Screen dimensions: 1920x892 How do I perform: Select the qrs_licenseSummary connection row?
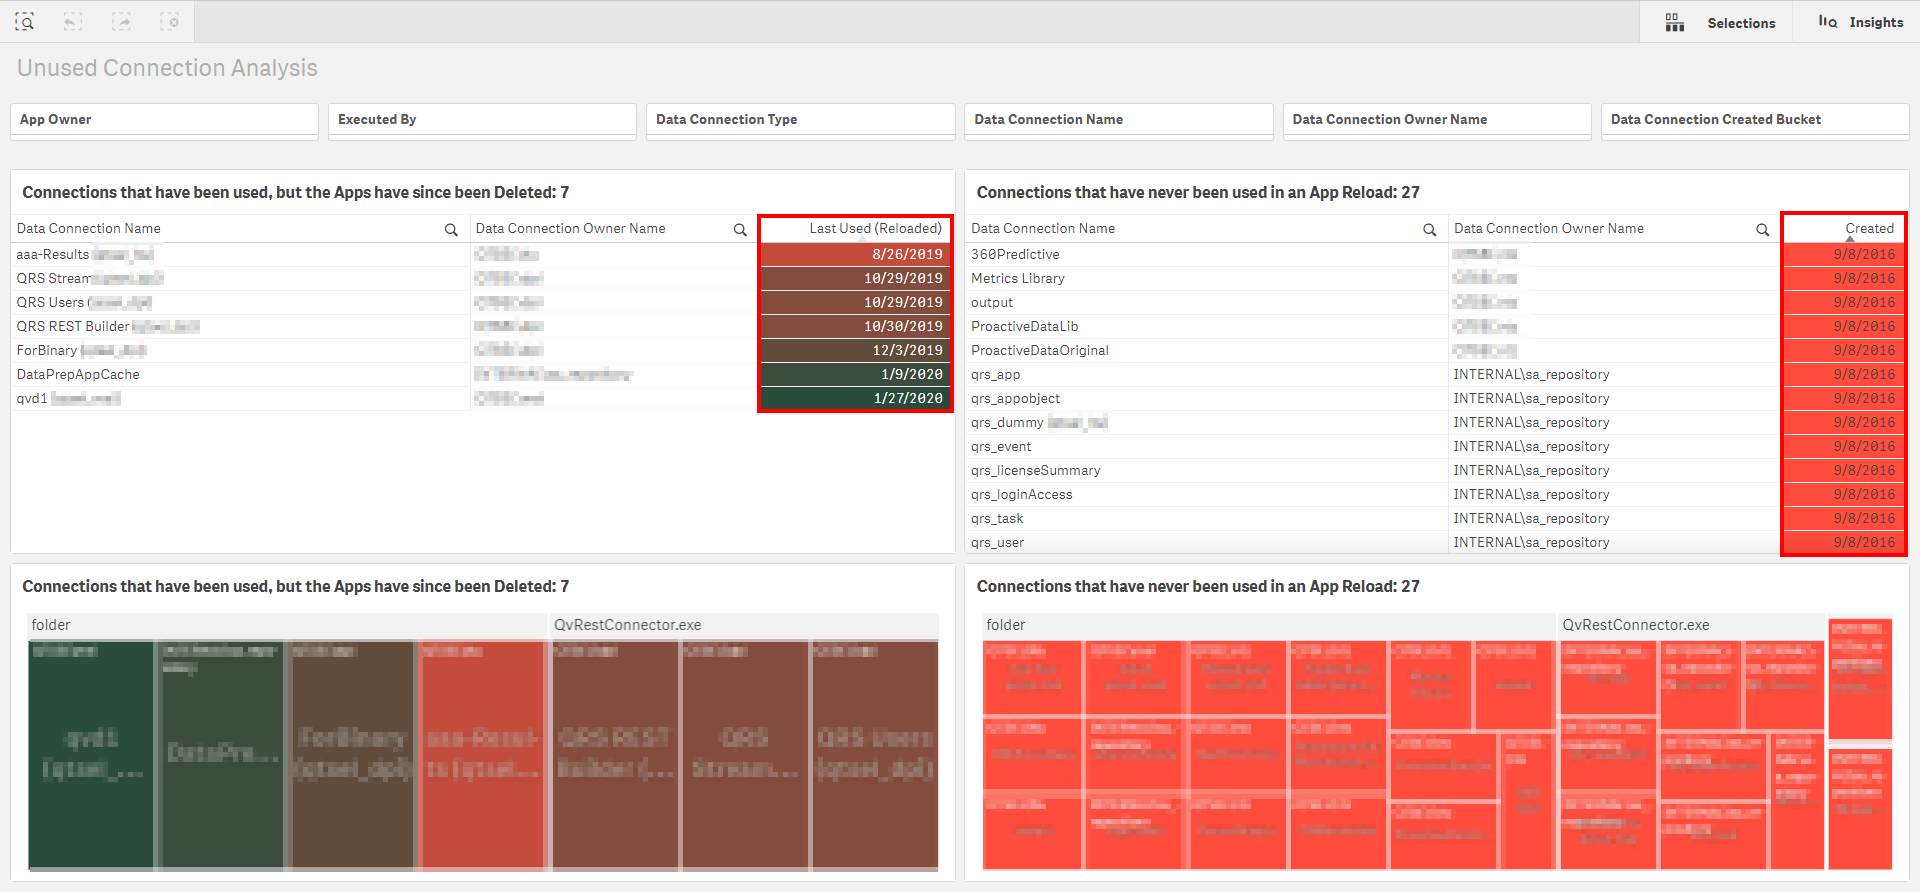coord(1035,471)
